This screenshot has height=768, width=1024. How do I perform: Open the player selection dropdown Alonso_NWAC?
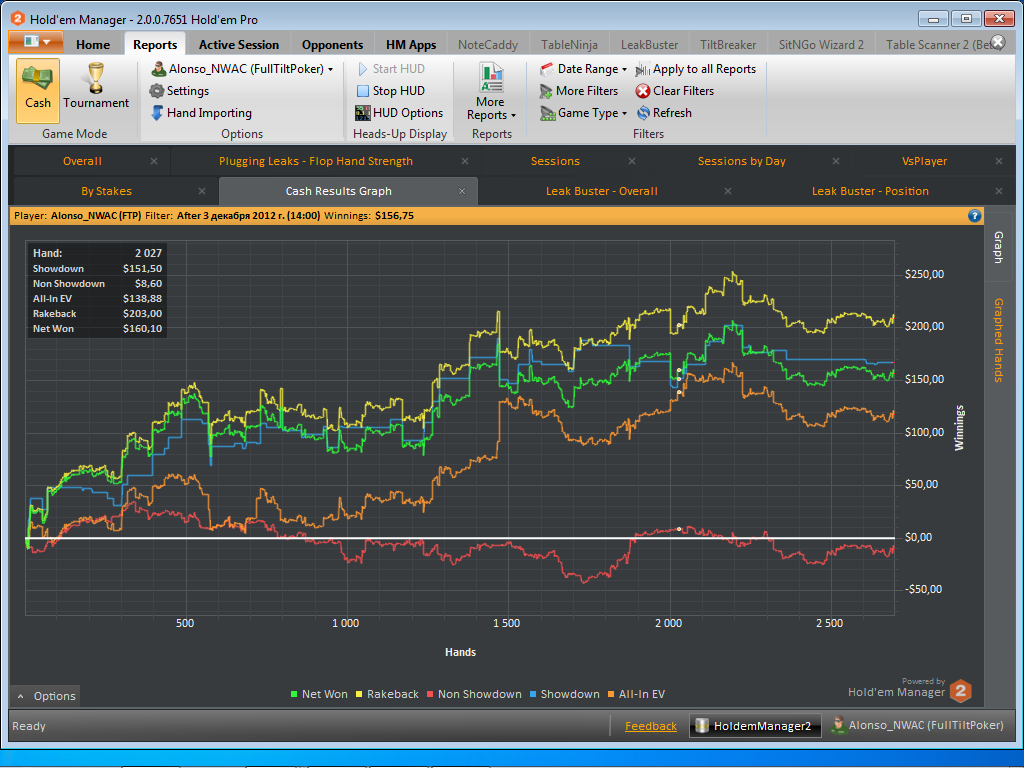[242, 69]
